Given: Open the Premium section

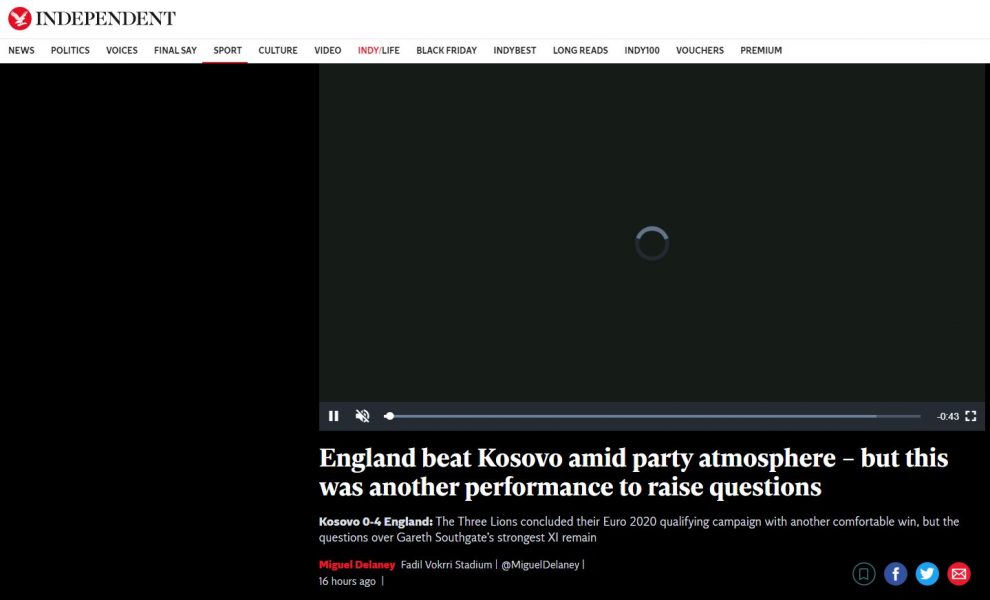Looking at the screenshot, I should (x=761, y=51).
